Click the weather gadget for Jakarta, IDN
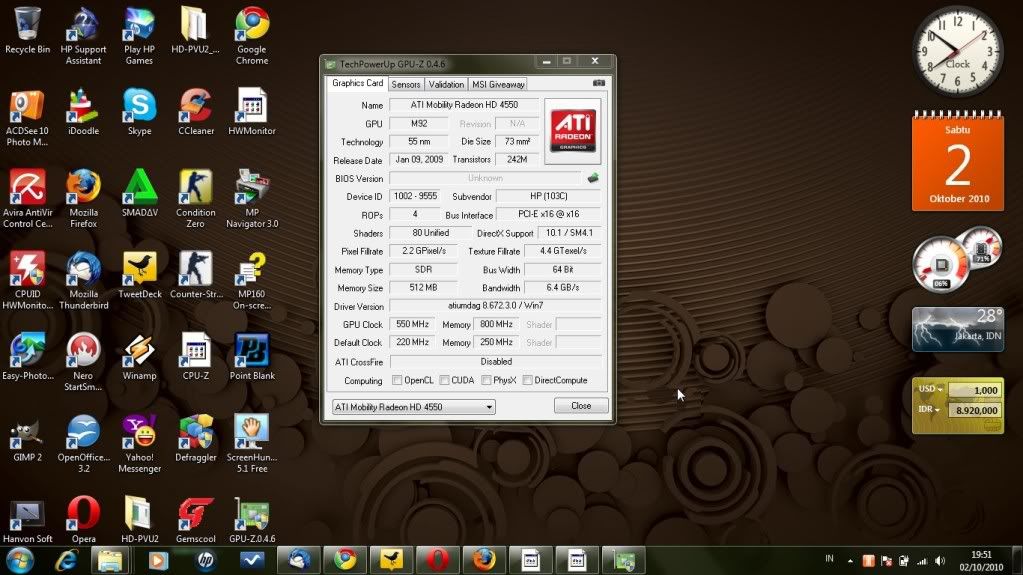Viewport: 1023px width, 575px height. [x=957, y=329]
